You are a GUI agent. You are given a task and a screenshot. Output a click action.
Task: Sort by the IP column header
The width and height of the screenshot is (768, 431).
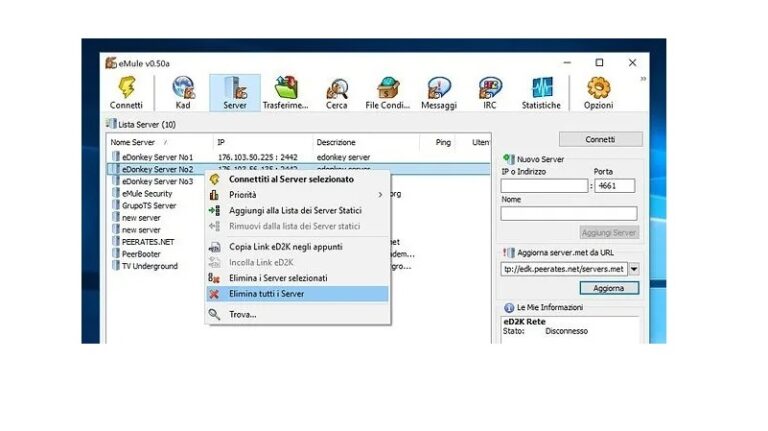coord(263,143)
